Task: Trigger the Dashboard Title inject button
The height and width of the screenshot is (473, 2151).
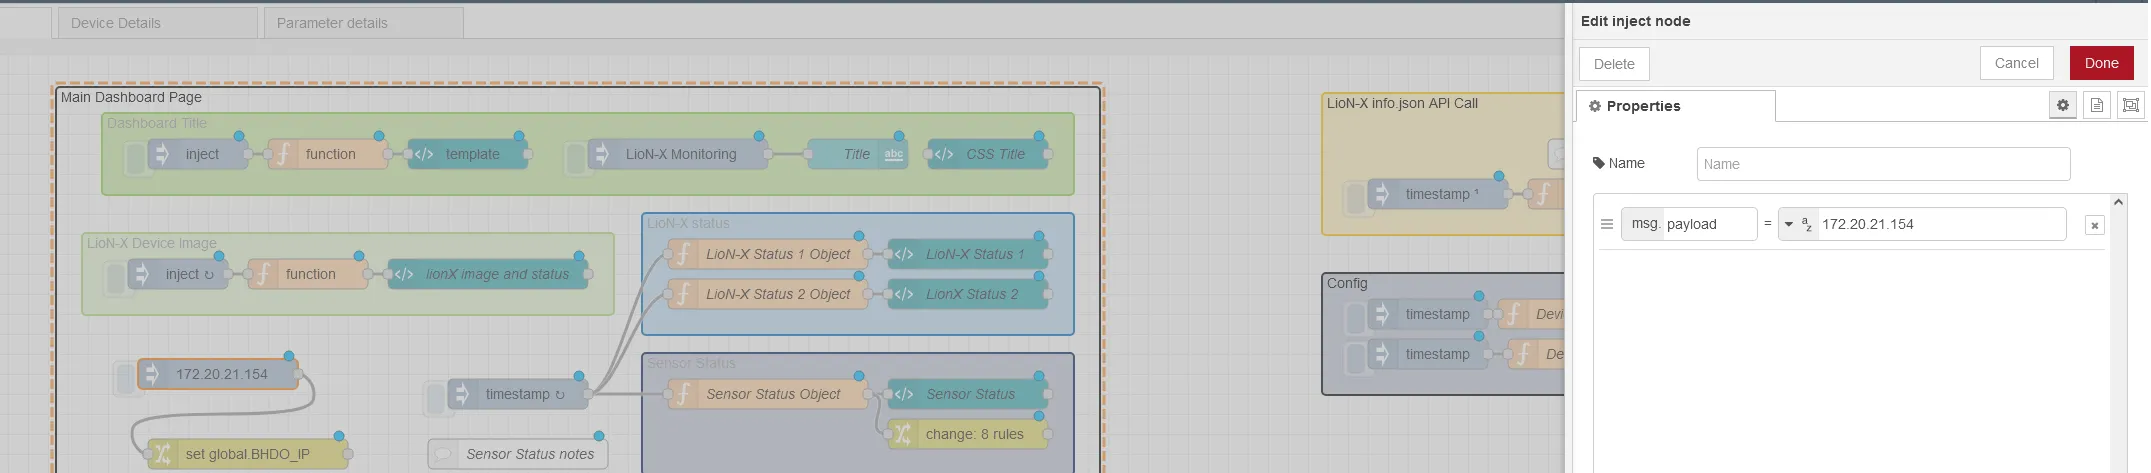Action: pyautogui.click(x=135, y=157)
